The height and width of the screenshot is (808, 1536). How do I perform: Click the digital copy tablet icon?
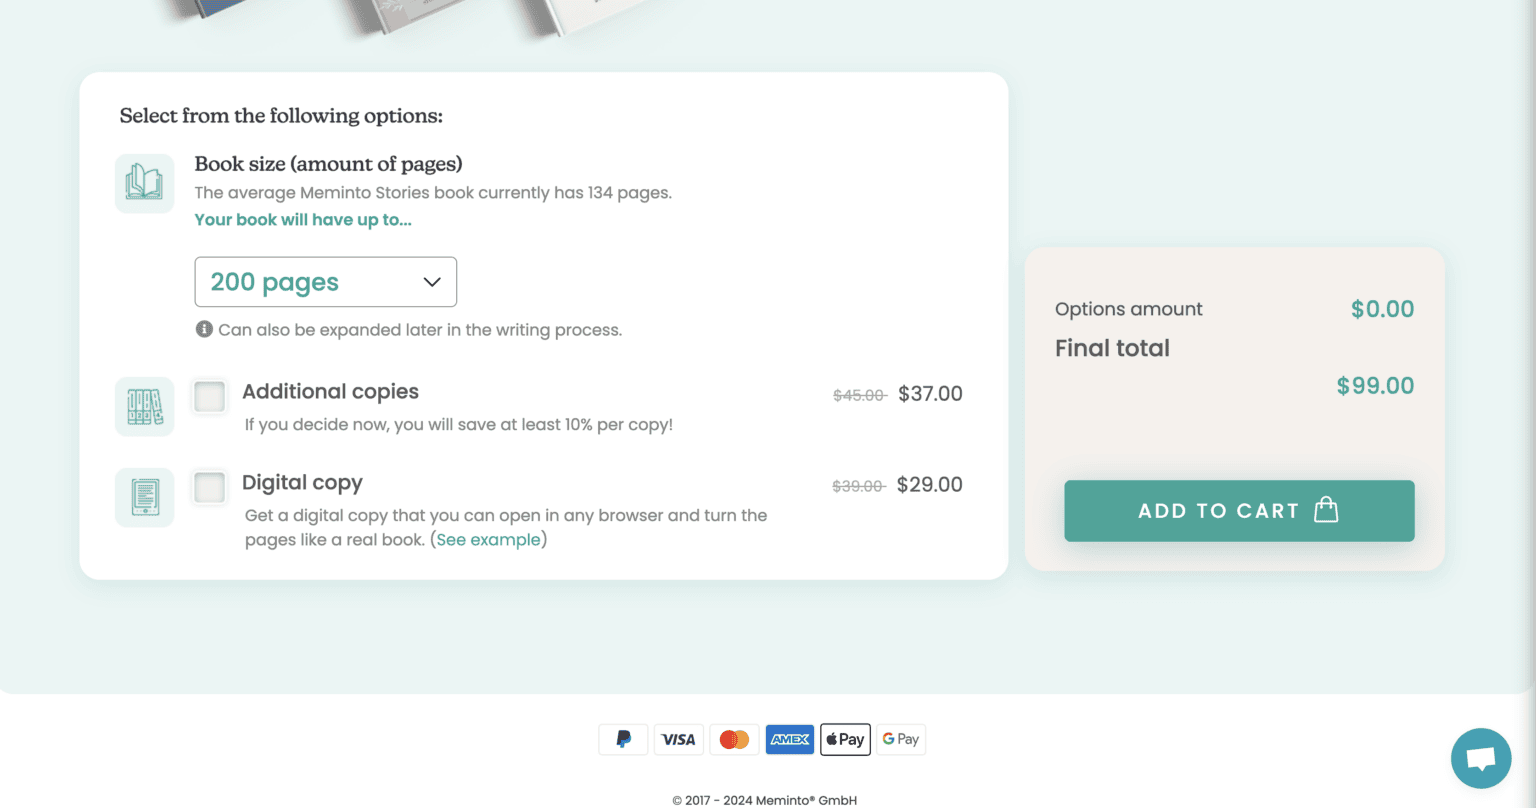(x=144, y=497)
